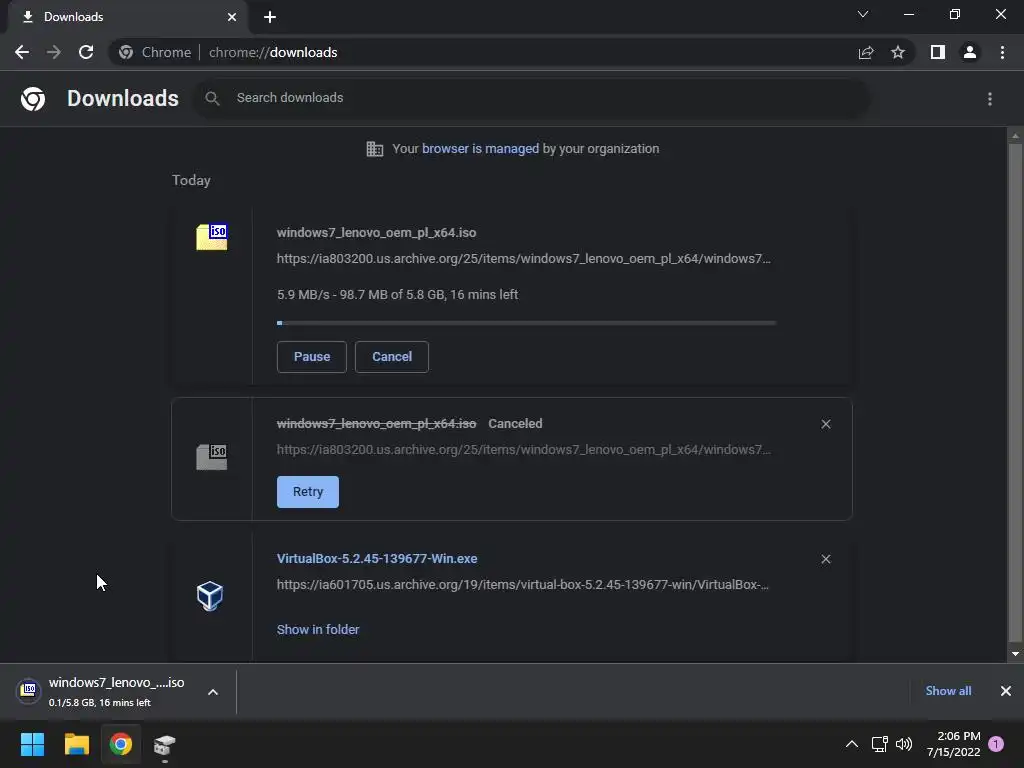The width and height of the screenshot is (1024, 768).
Task: Open the notification badge in the tray
Action: tap(996, 744)
